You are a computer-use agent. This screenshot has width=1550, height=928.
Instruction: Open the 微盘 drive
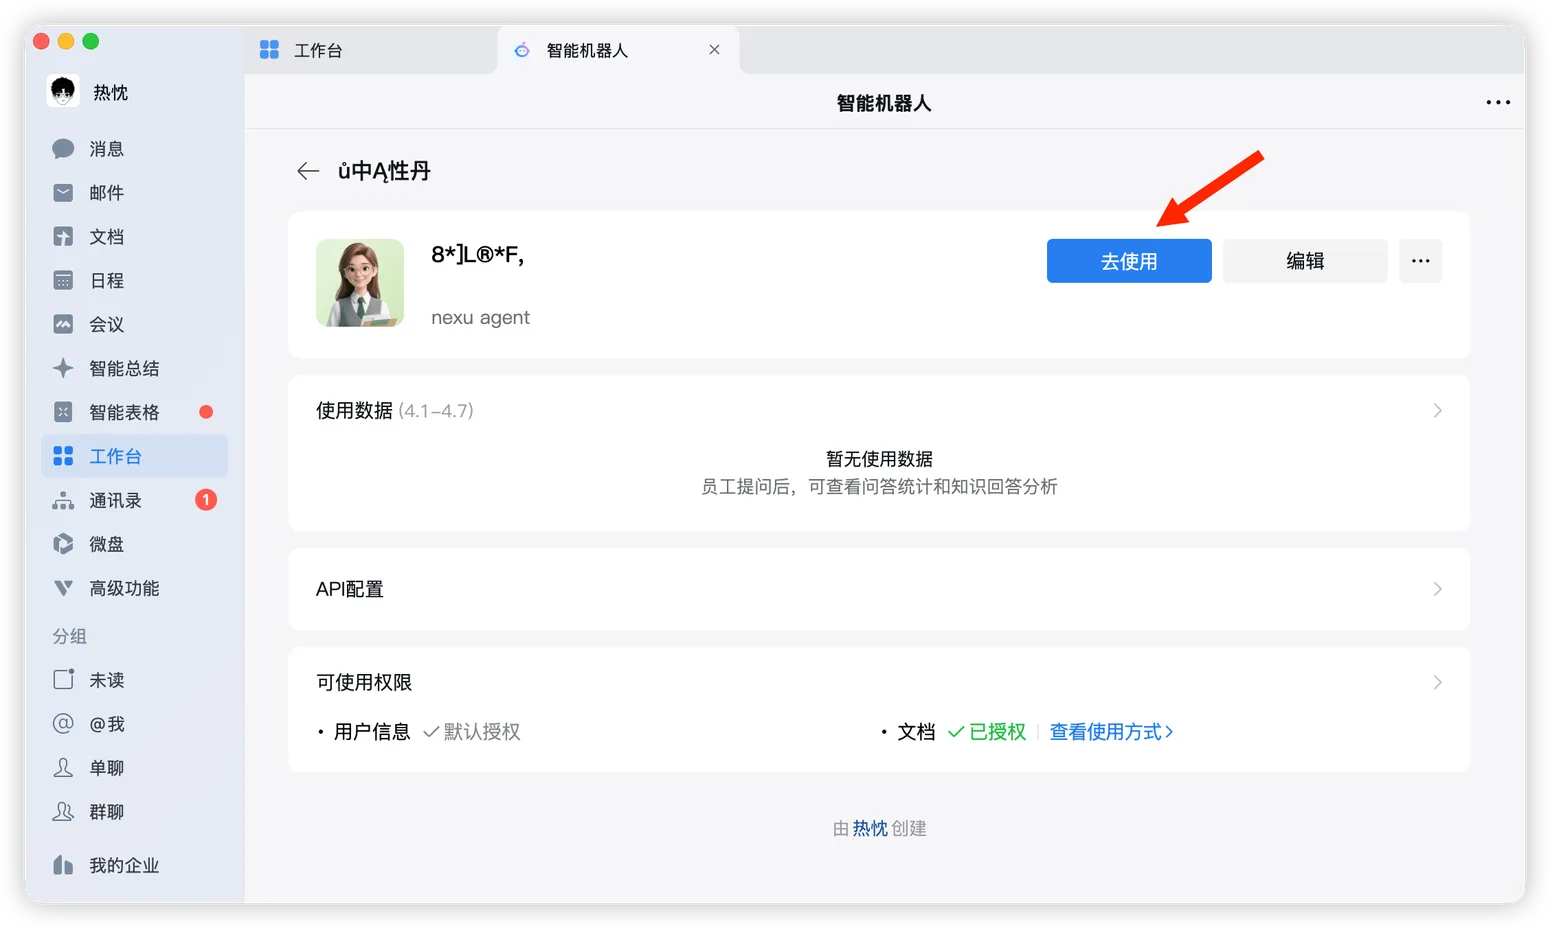click(105, 544)
